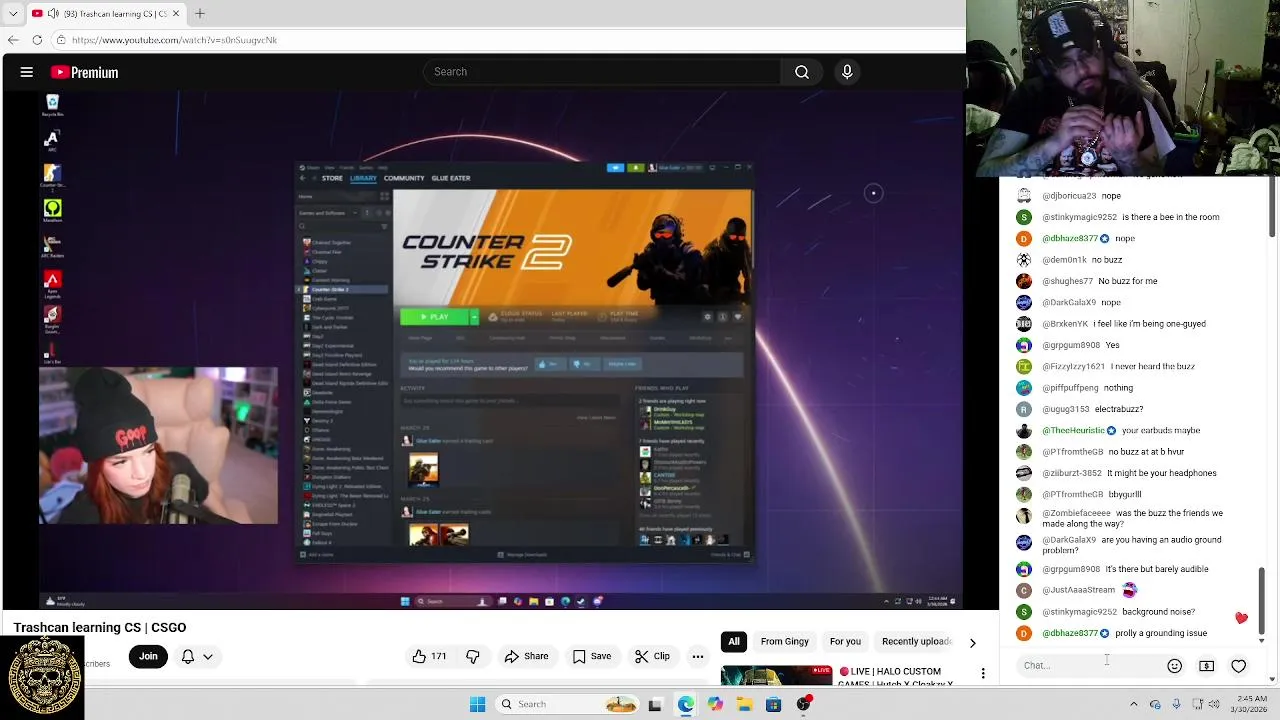Open the LIVE HALO CUSTOM GAMES title link
The width and height of the screenshot is (1280, 720).
pos(896,676)
